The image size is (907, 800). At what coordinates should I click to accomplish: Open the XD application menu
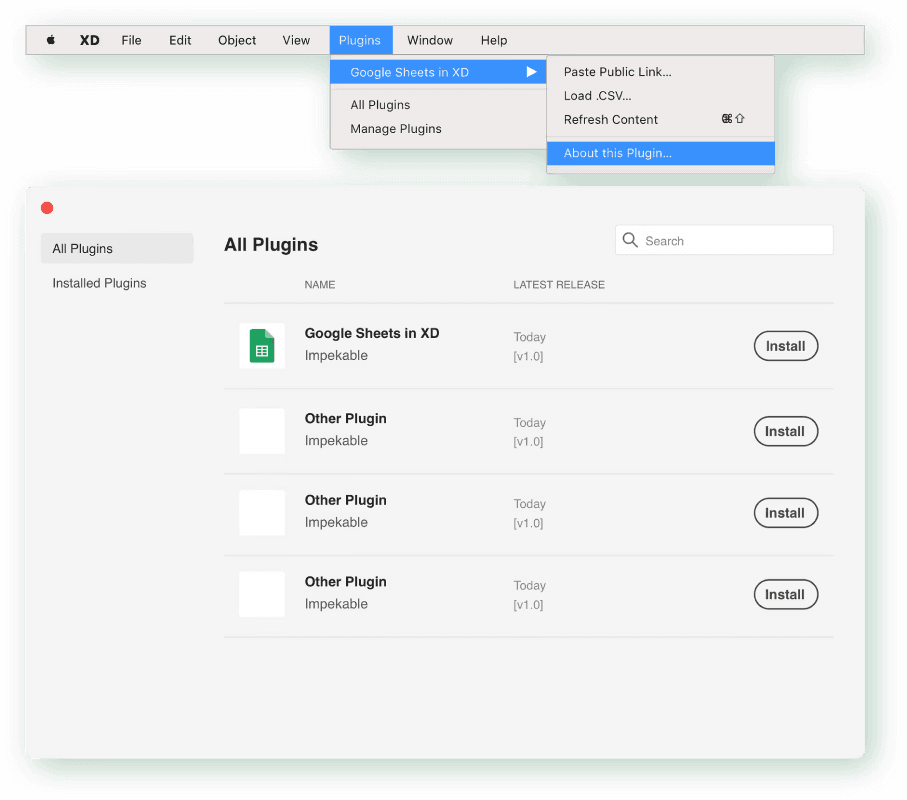pos(90,40)
